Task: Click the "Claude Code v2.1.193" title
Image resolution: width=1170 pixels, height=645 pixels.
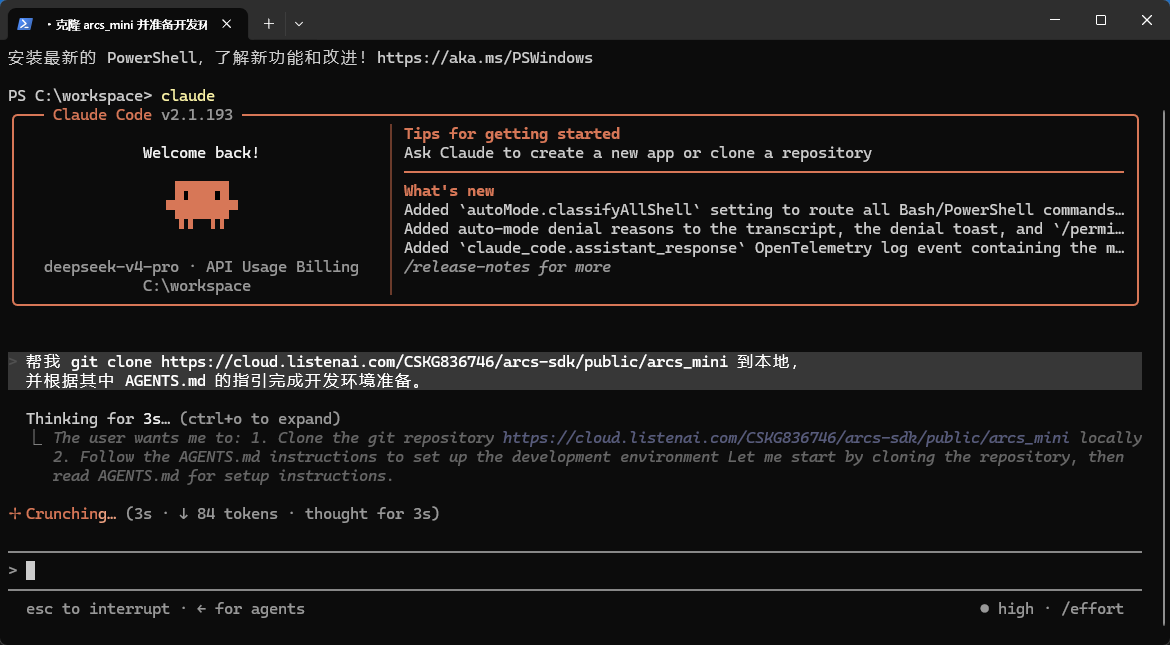Action: (x=143, y=115)
